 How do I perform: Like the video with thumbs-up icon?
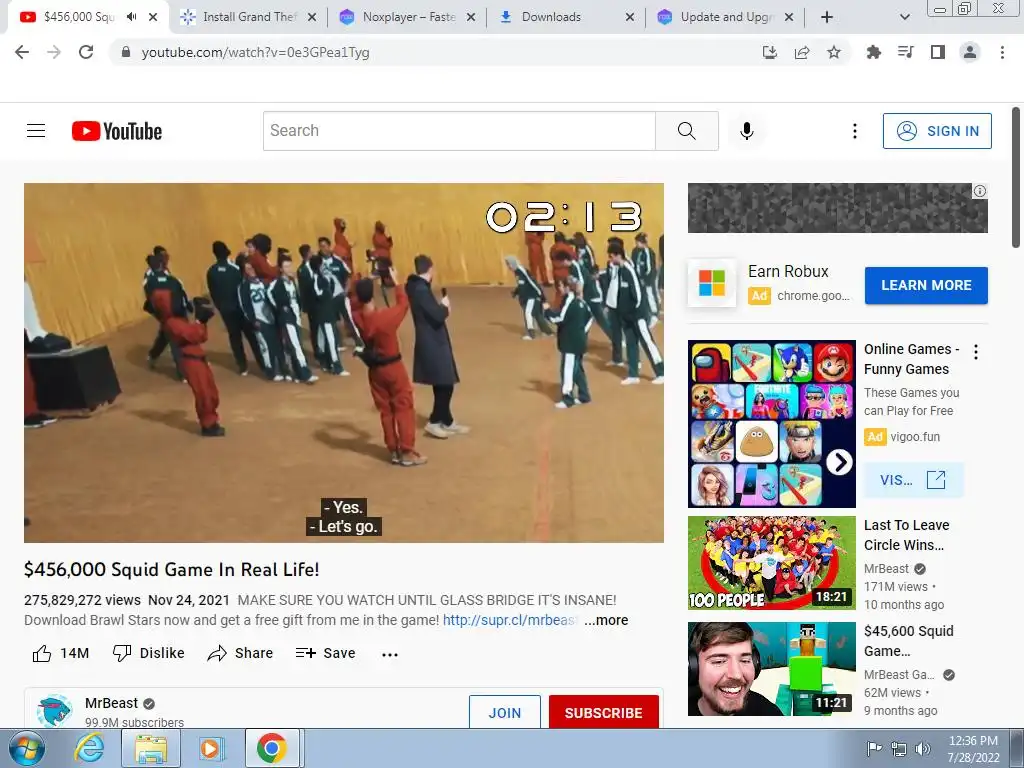pyautogui.click(x=42, y=653)
